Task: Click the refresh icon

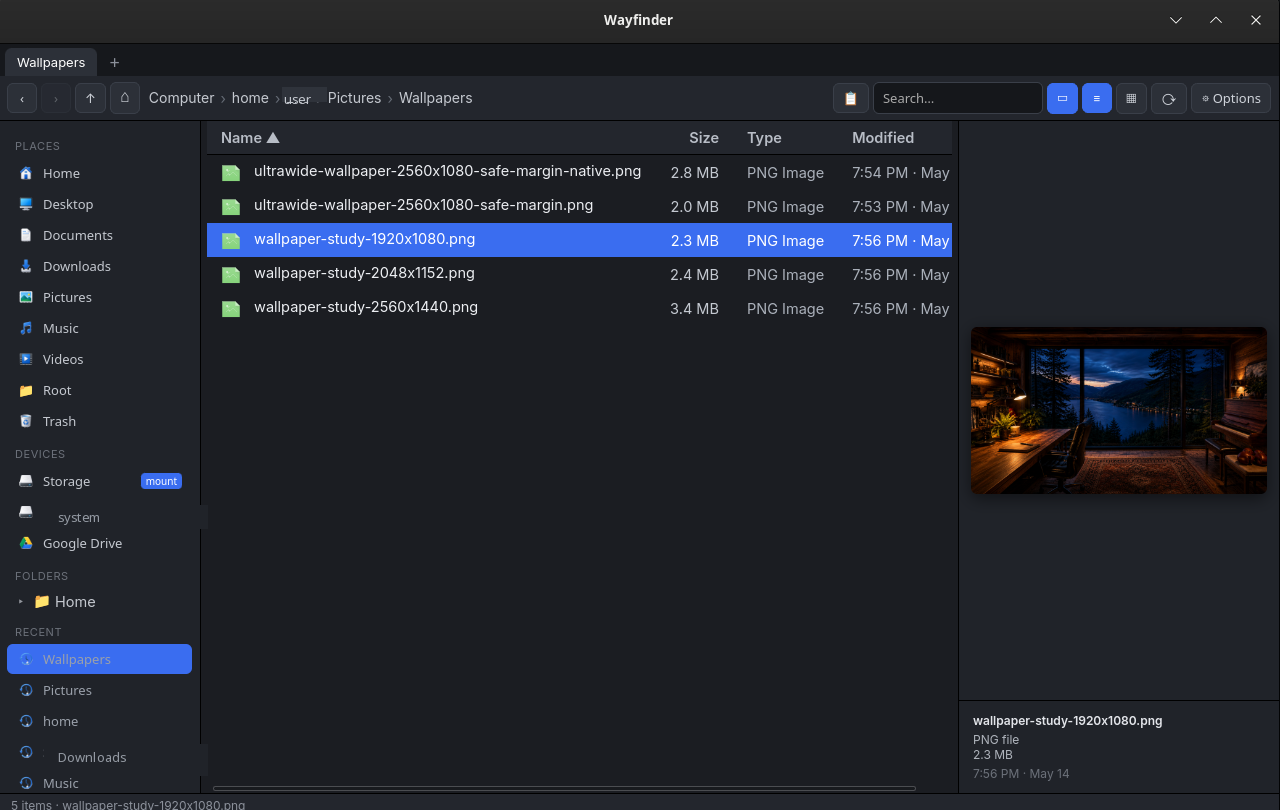Action: click(x=1168, y=98)
